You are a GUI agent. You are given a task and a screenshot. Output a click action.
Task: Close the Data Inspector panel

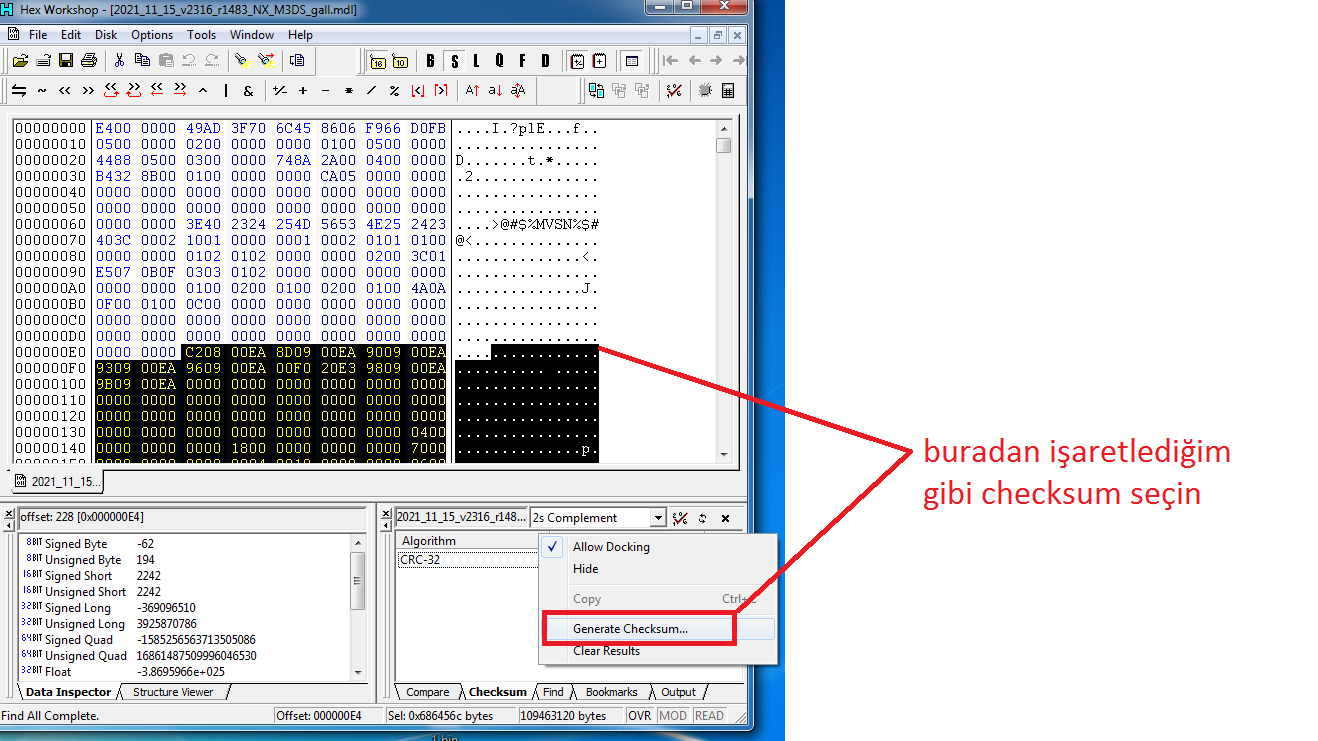click(x=10, y=513)
